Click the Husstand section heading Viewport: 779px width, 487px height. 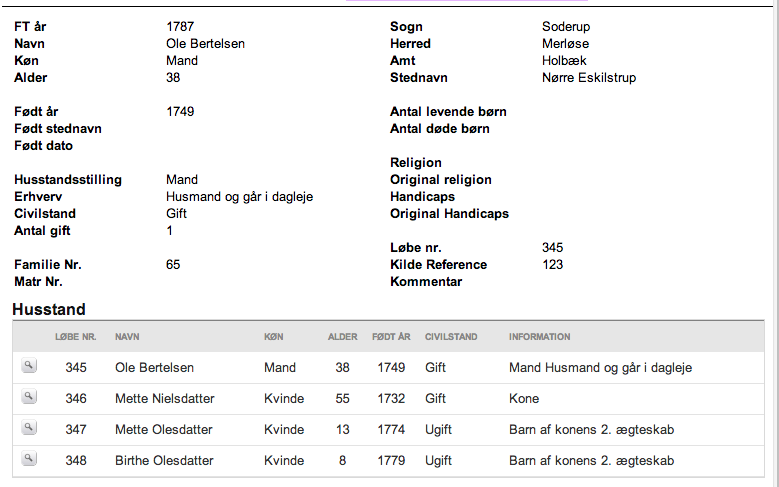click(49, 310)
